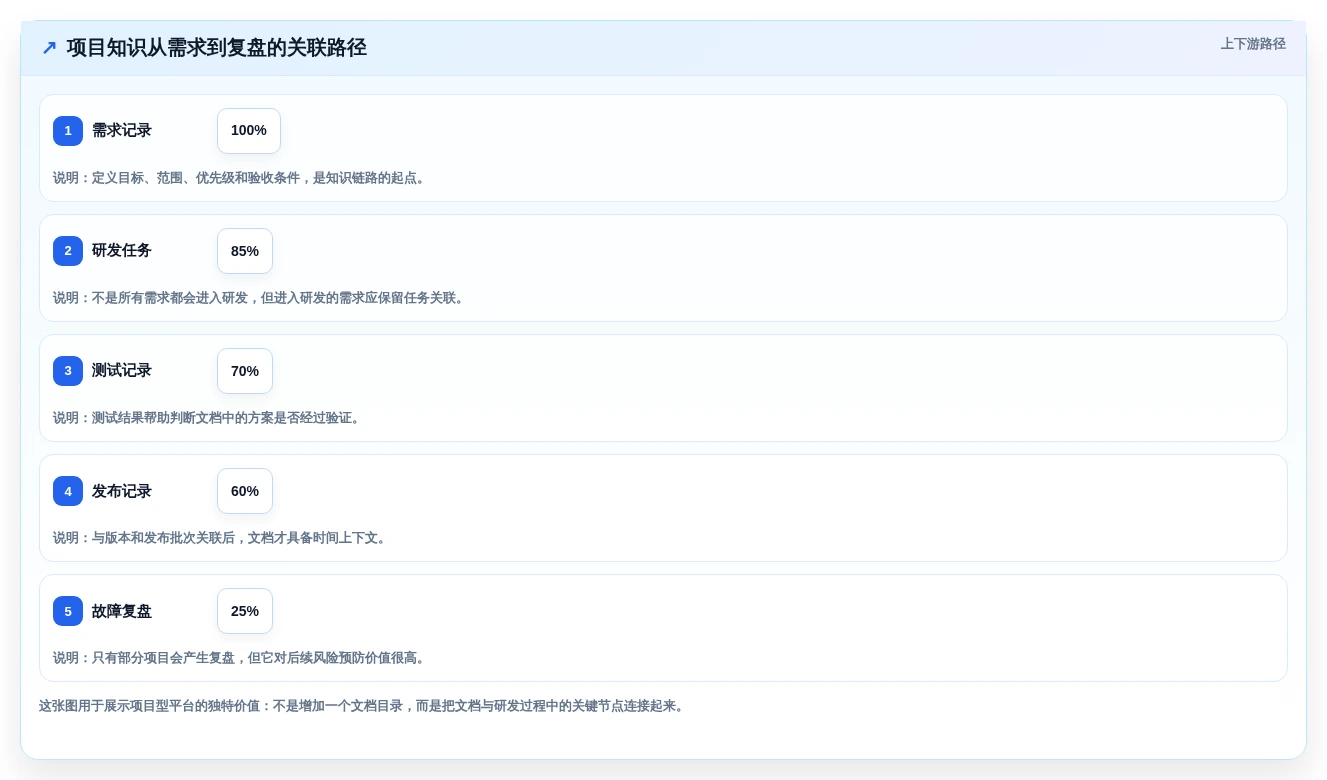
Task: Click the page title 项目知识从需求到复盘的关联路径
Action: (217, 48)
